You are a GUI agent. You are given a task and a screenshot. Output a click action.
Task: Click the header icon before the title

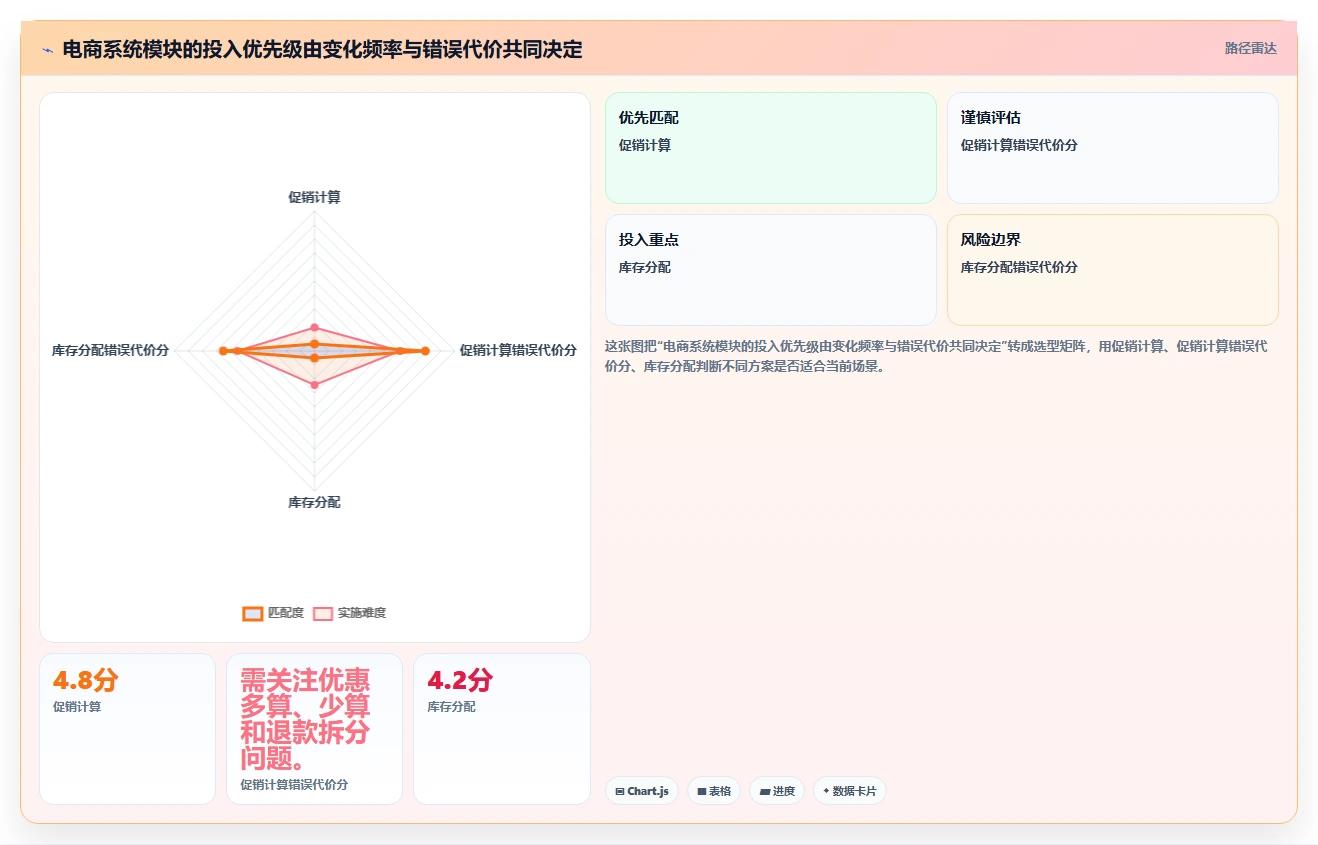pos(47,49)
